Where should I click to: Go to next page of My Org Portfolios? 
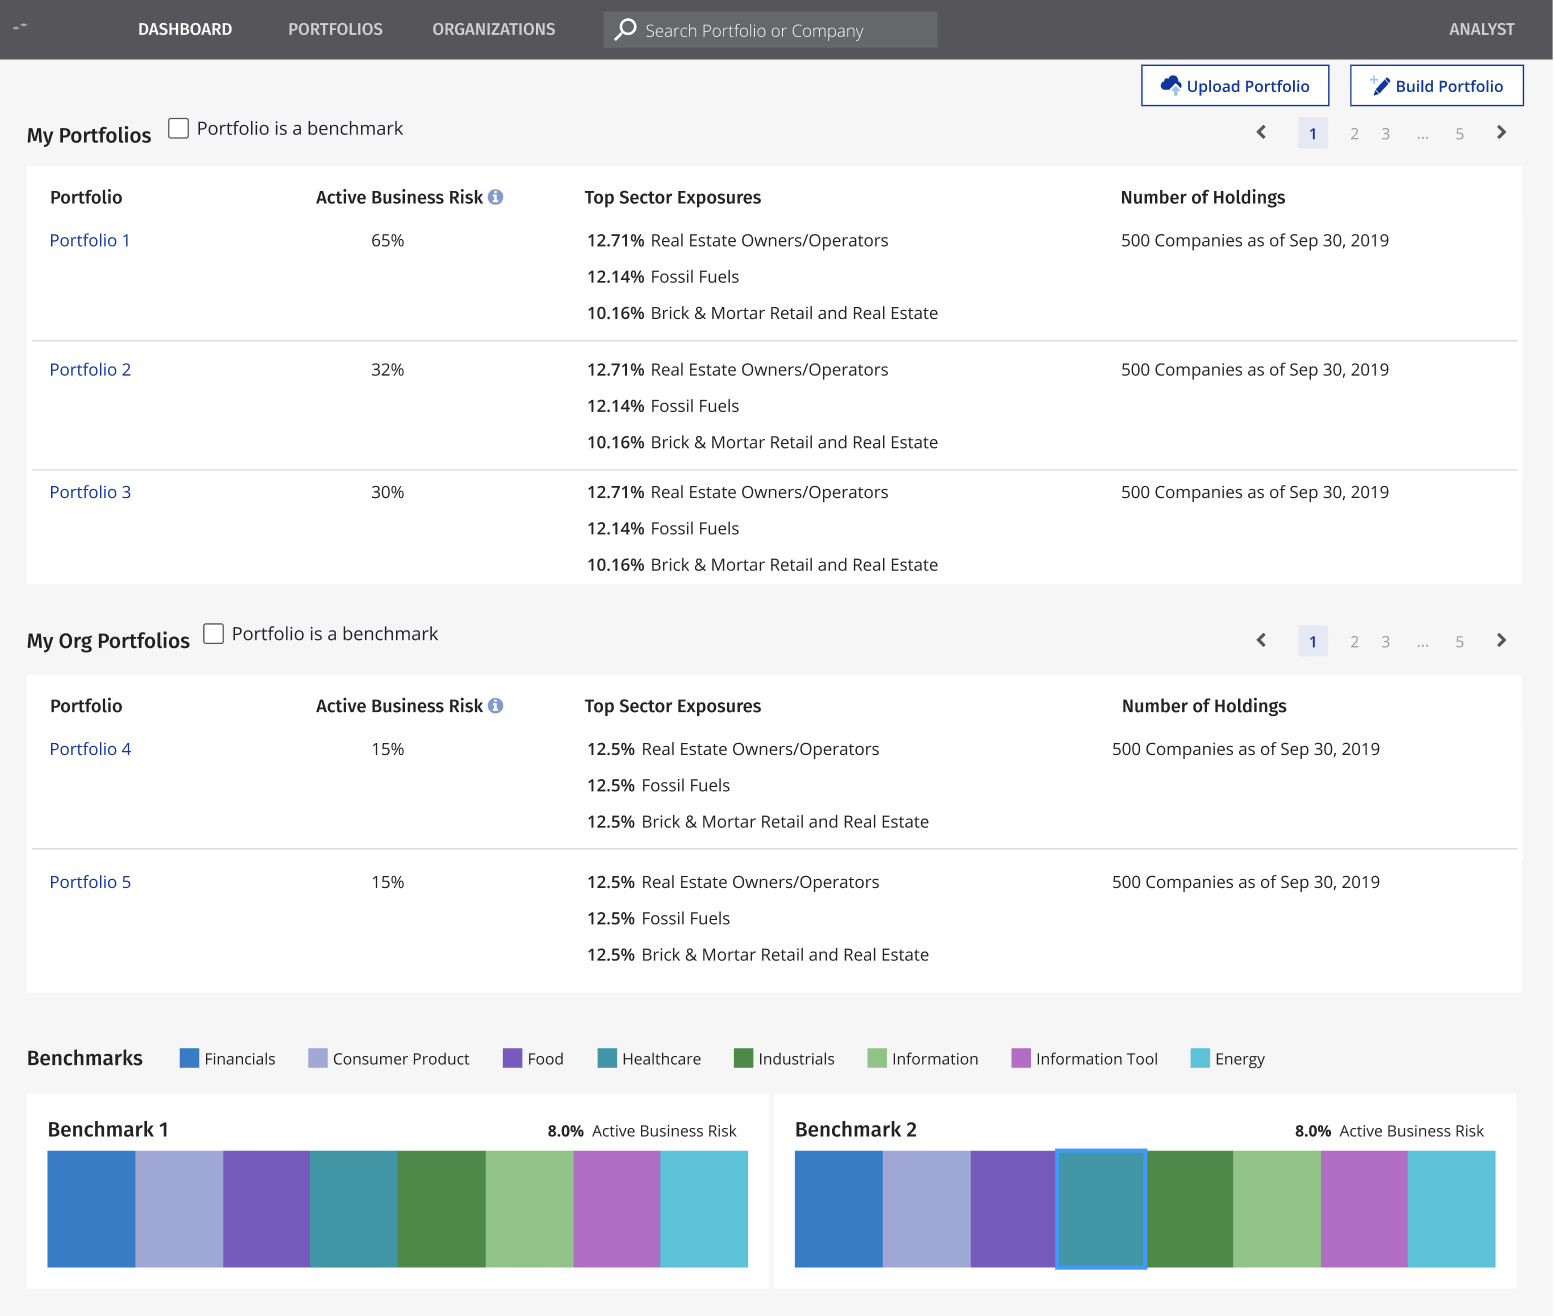(x=1501, y=641)
